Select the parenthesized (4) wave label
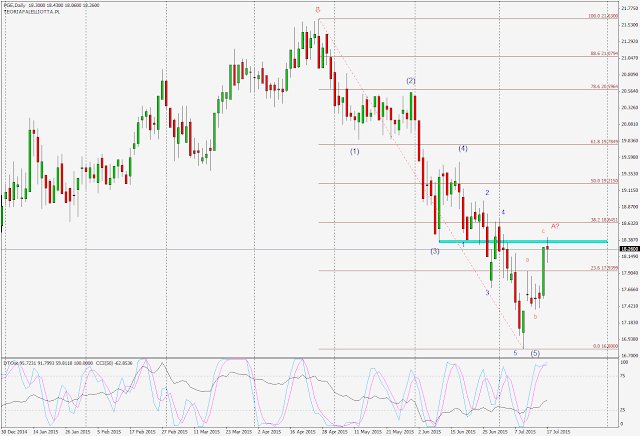Image resolution: width=640 pixels, height=436 pixels. click(462, 149)
